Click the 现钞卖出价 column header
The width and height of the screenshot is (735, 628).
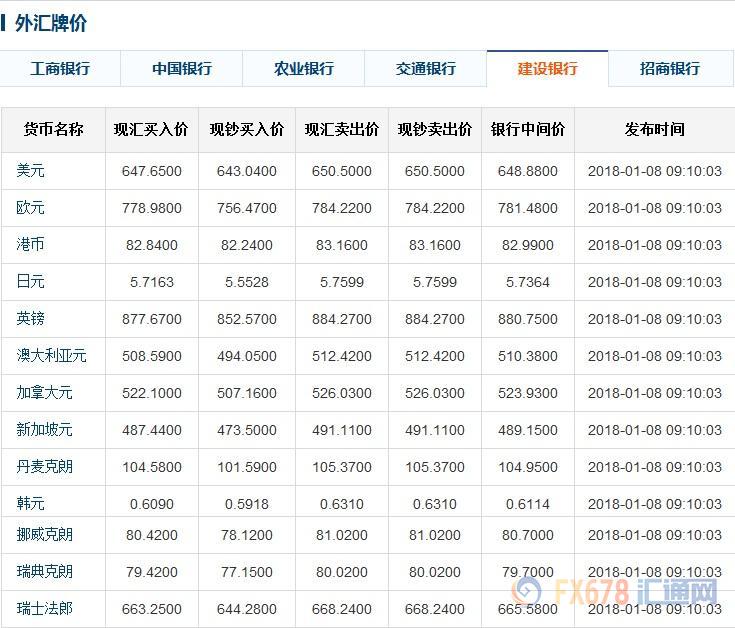pyautogui.click(x=435, y=129)
